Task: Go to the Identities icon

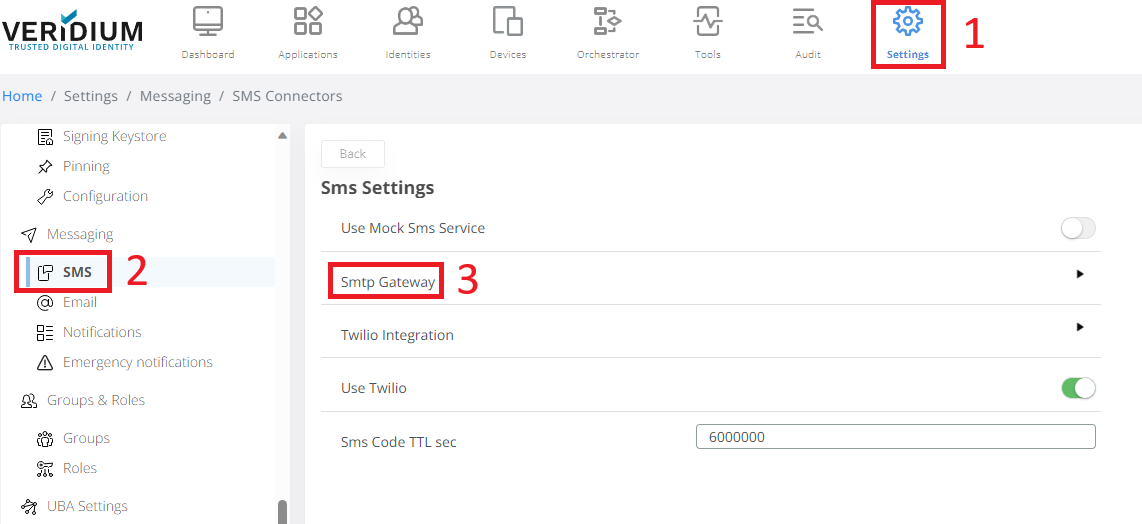Action: pos(408,22)
